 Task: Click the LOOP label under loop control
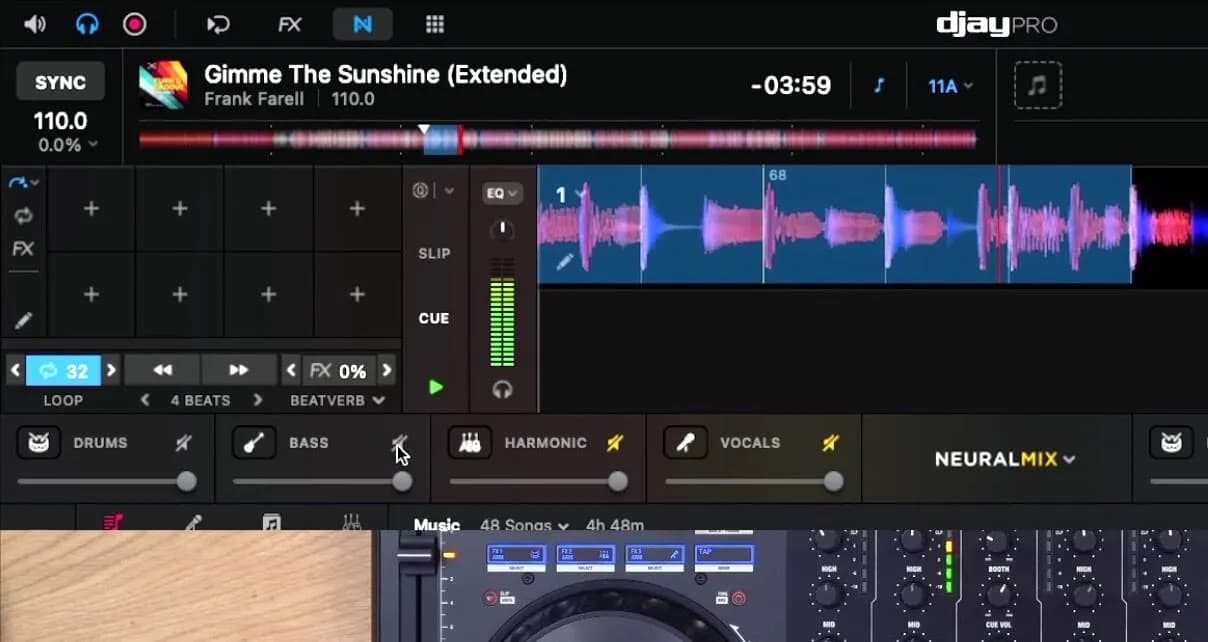[63, 400]
